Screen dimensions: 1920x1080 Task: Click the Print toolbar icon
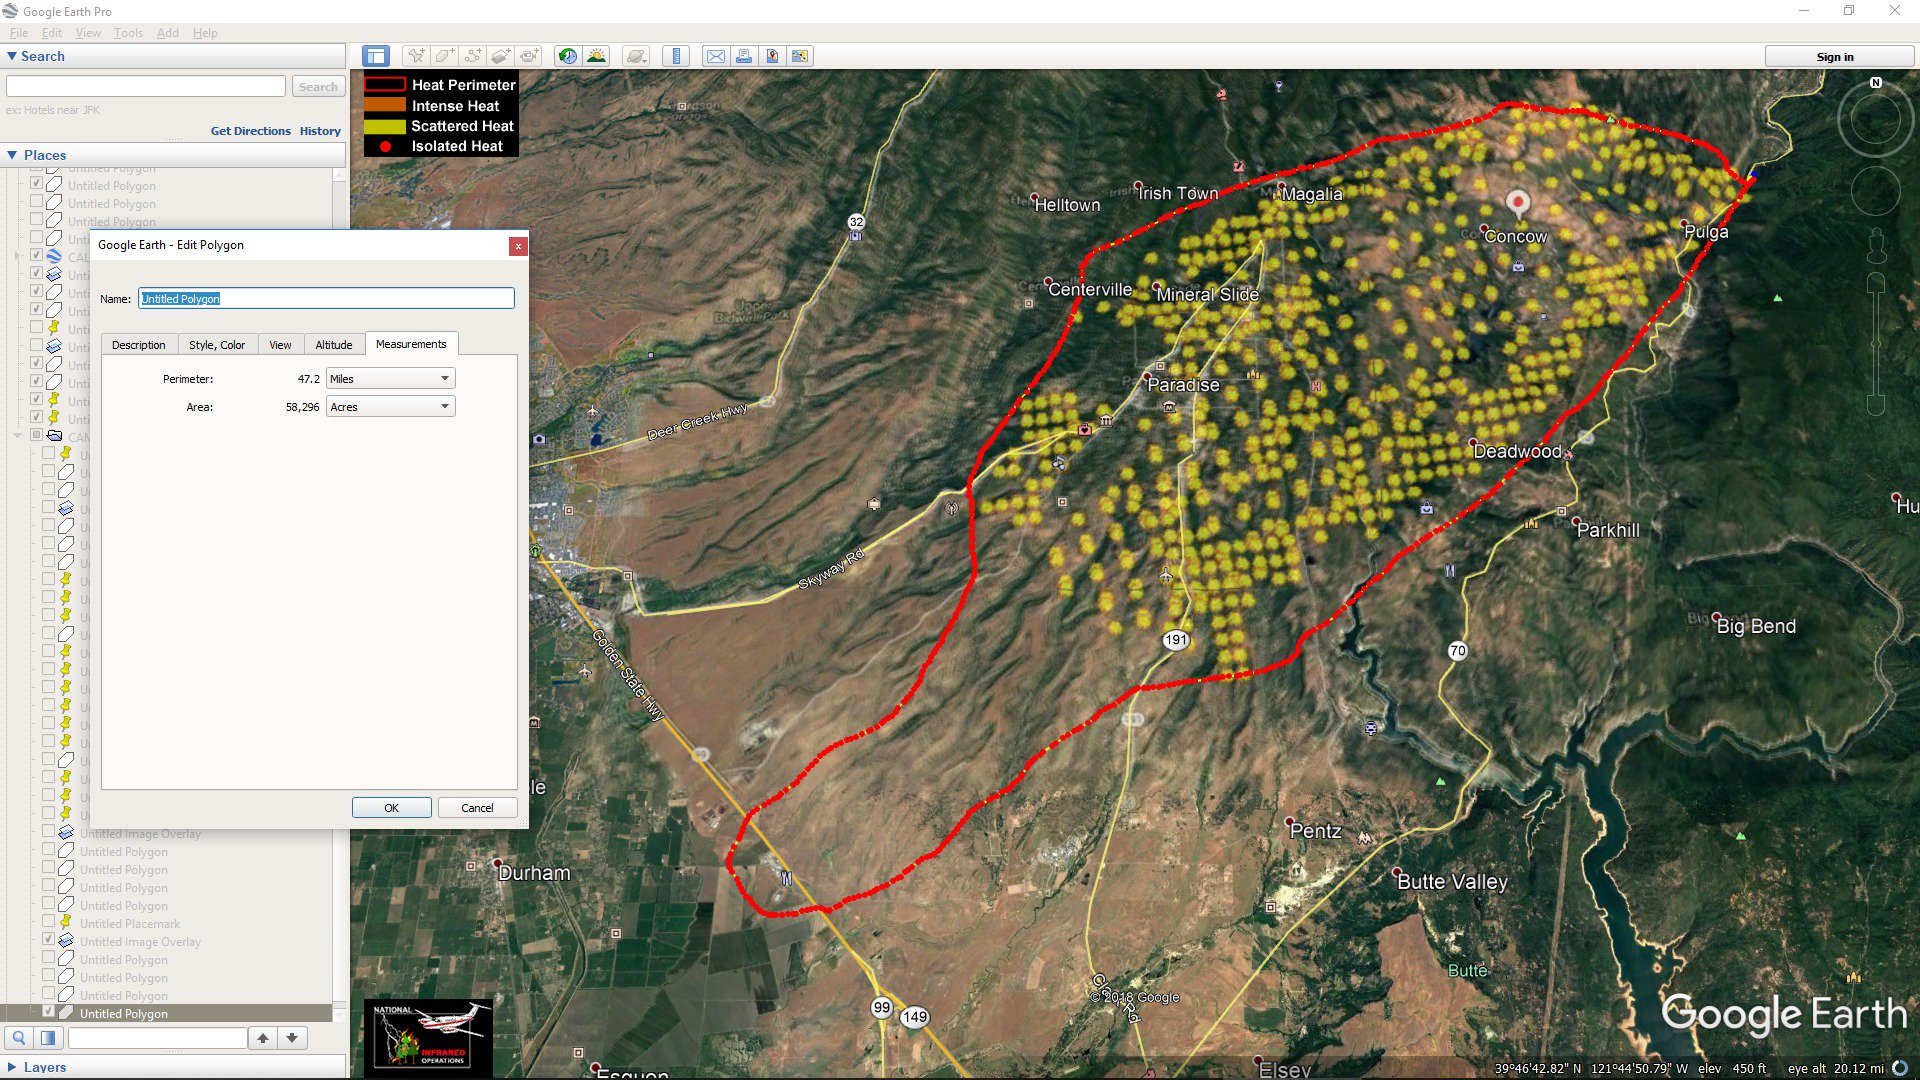point(744,56)
